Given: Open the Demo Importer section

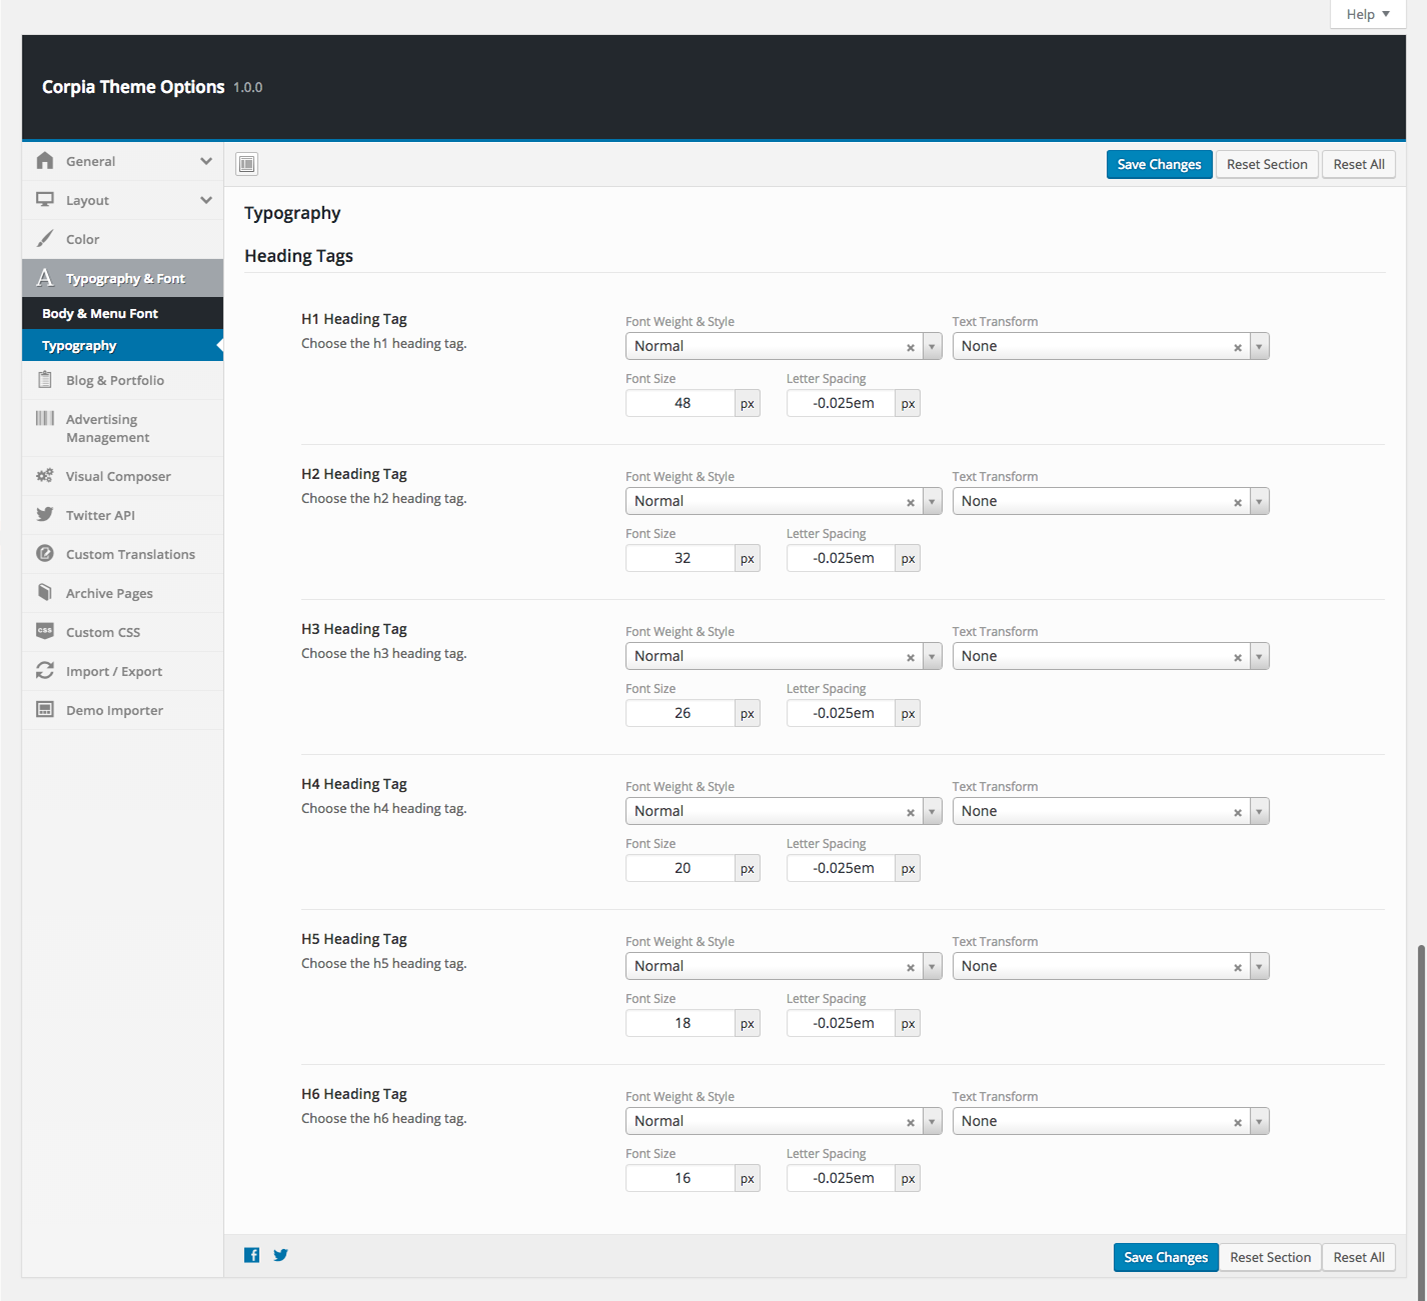Looking at the screenshot, I should click(114, 711).
